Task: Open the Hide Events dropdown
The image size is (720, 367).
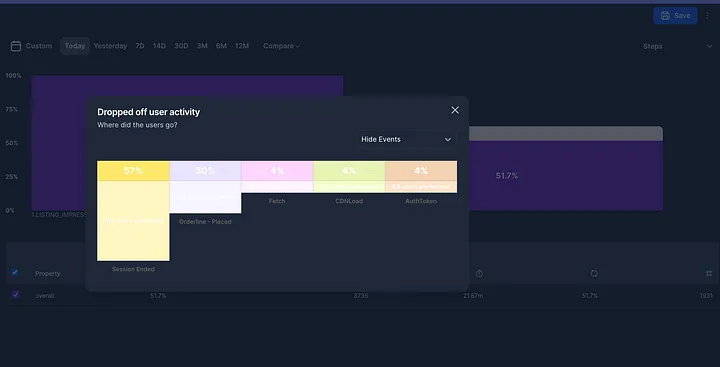Action: click(406, 140)
